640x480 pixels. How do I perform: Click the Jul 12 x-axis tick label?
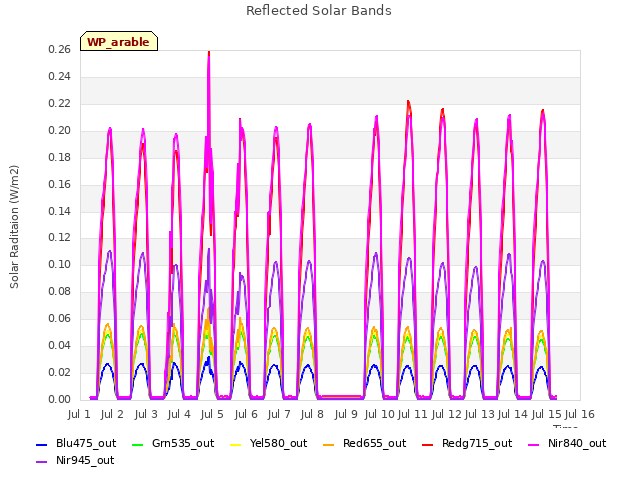[446, 414]
